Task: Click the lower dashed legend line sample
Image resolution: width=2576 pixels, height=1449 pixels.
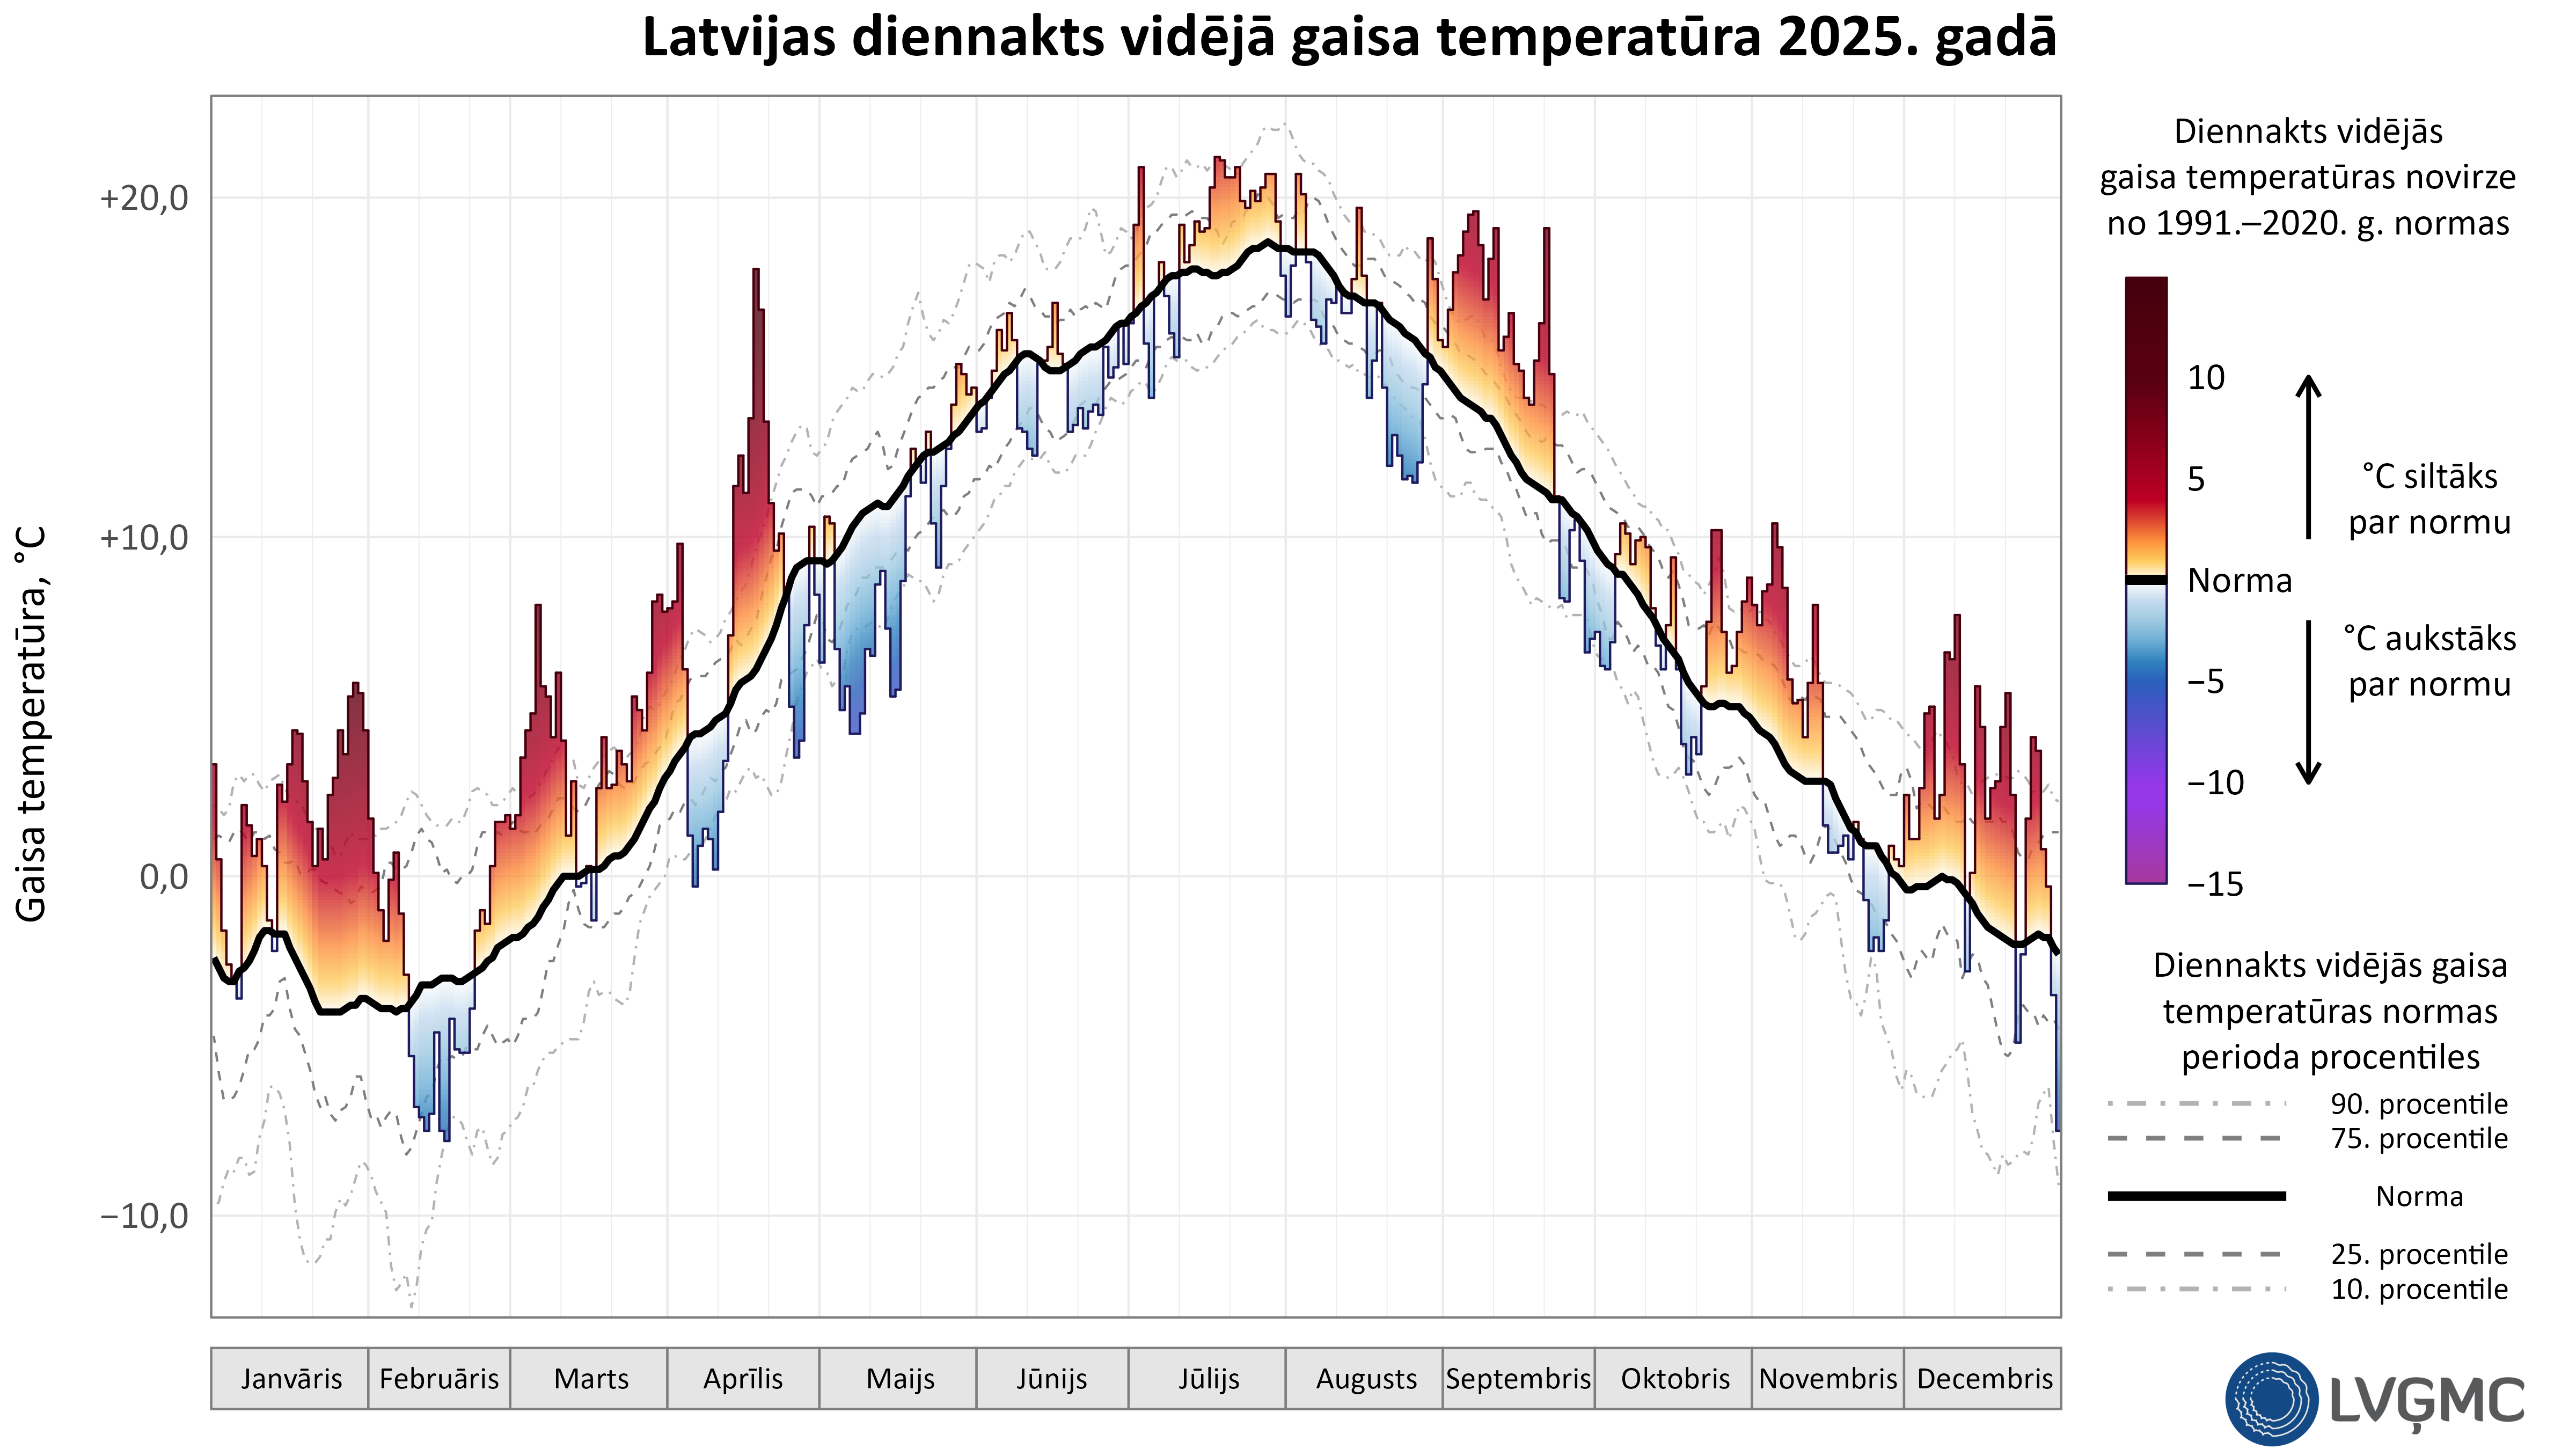Action: pyautogui.click(x=2193, y=1253)
